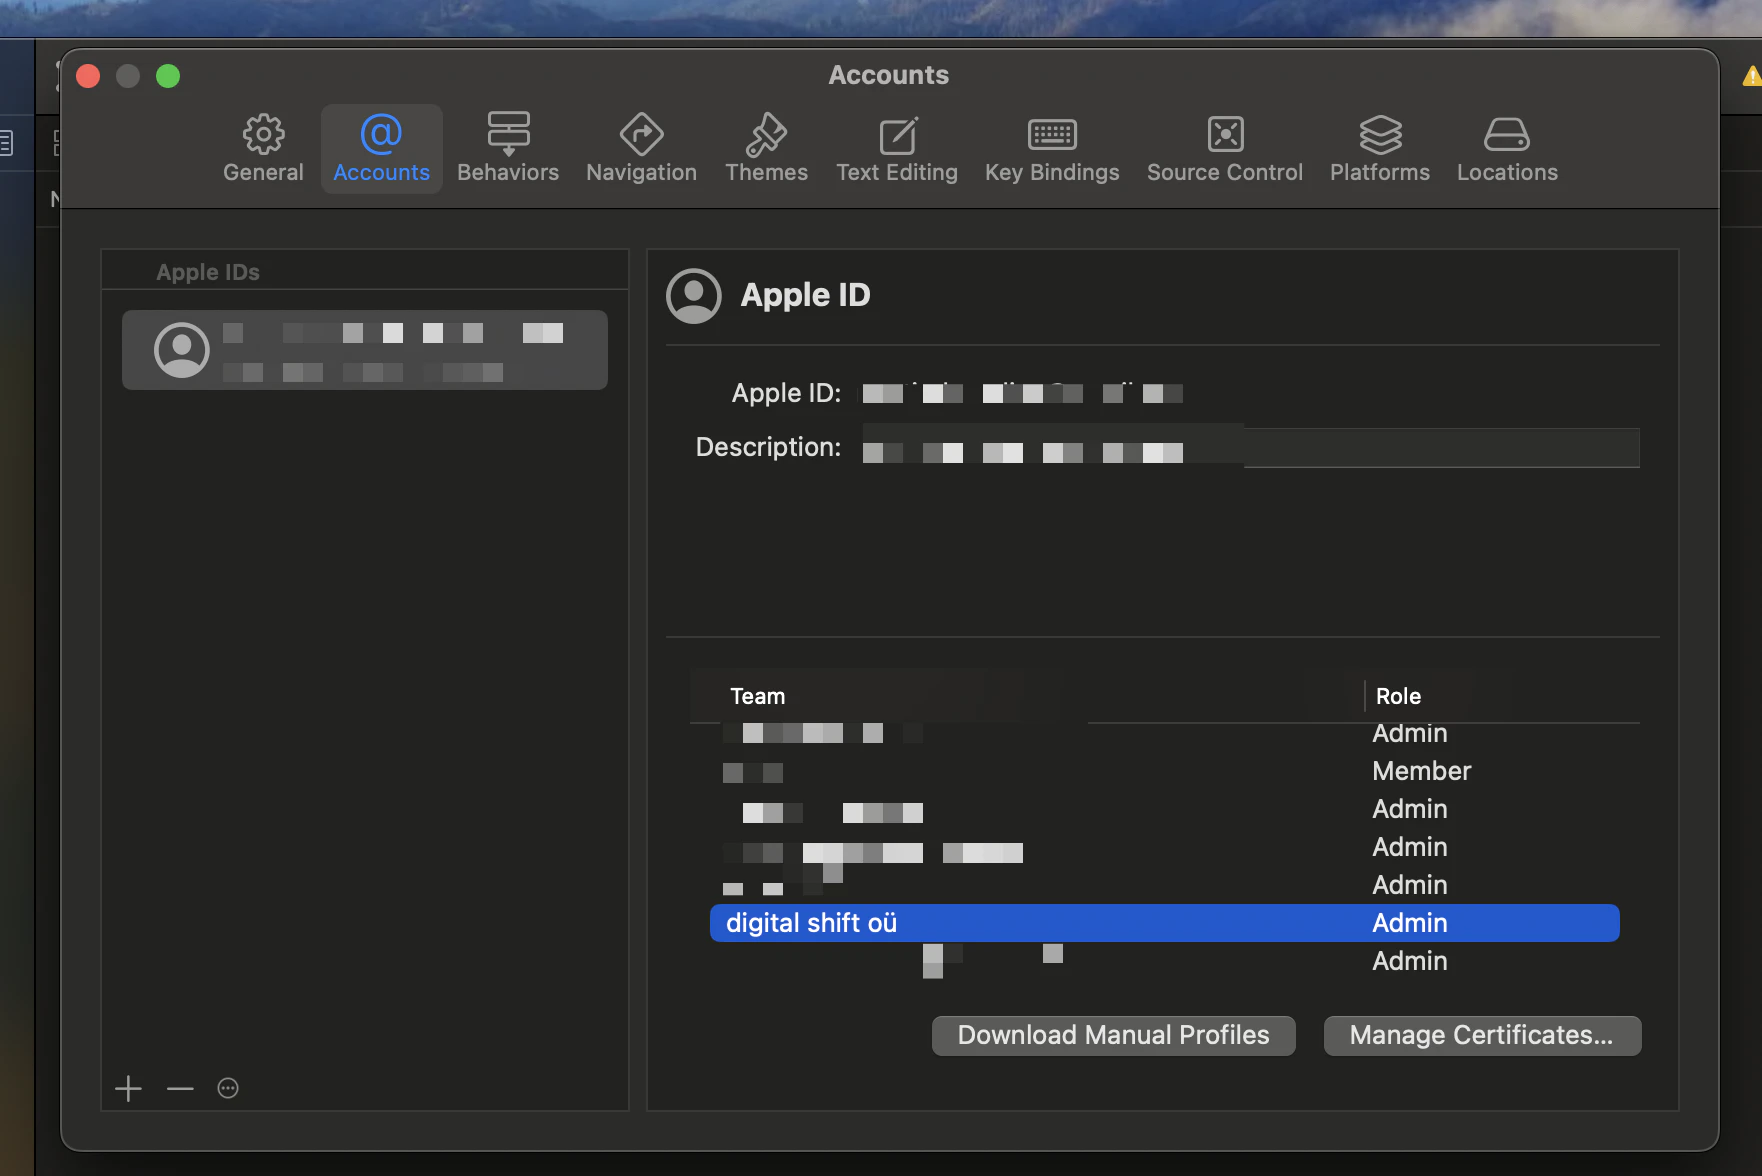
Task: Open the Text Editing preferences
Action: [x=896, y=148]
